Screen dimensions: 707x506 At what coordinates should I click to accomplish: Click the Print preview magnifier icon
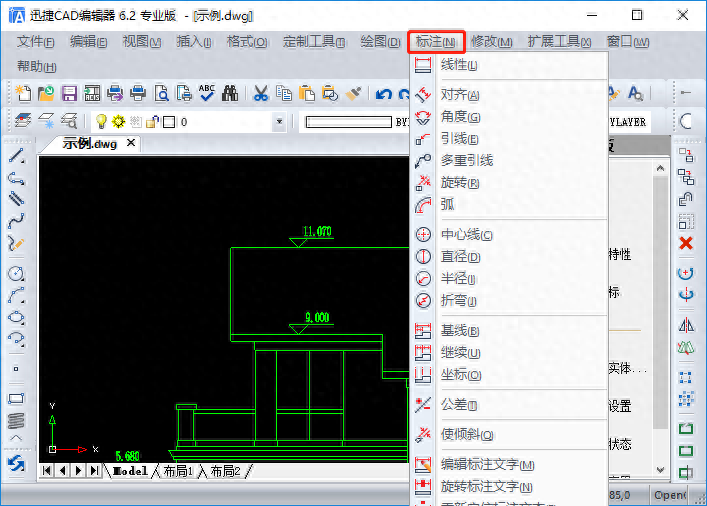point(161,93)
